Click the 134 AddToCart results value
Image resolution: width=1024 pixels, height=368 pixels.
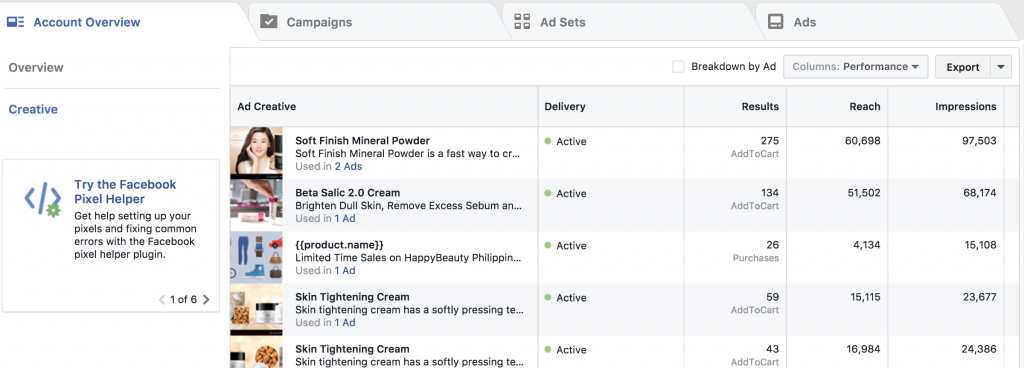[x=769, y=193]
